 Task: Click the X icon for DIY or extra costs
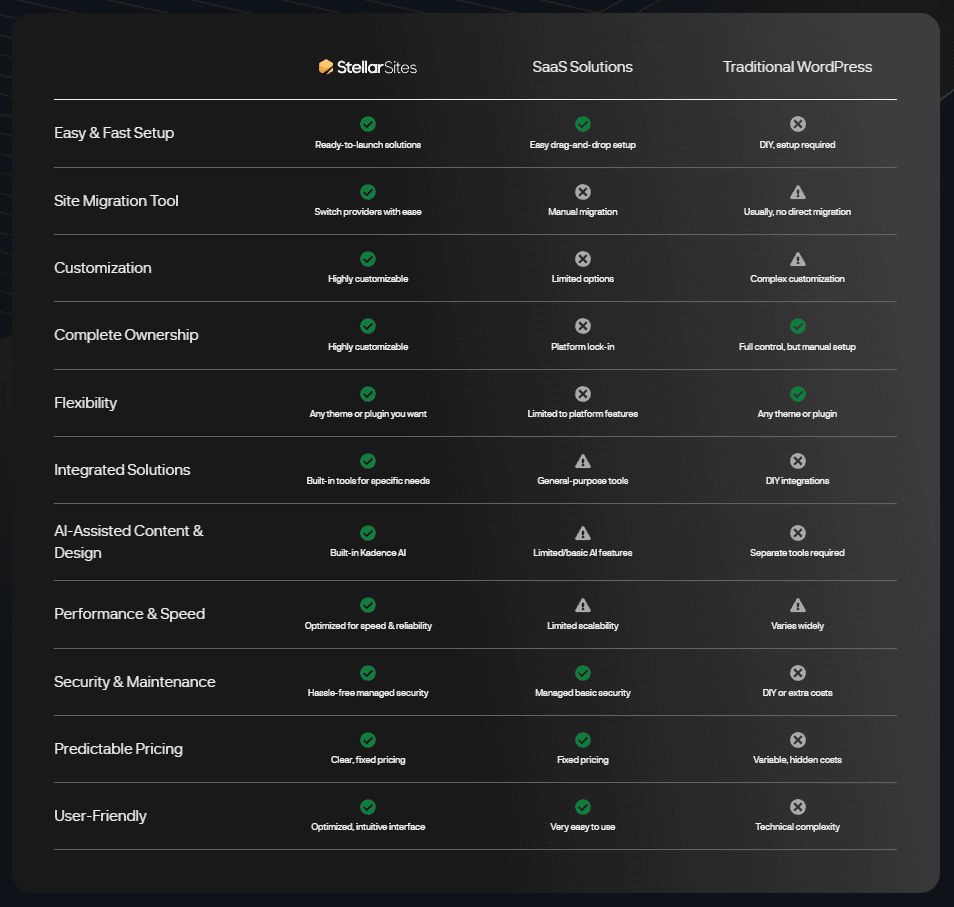[797, 672]
